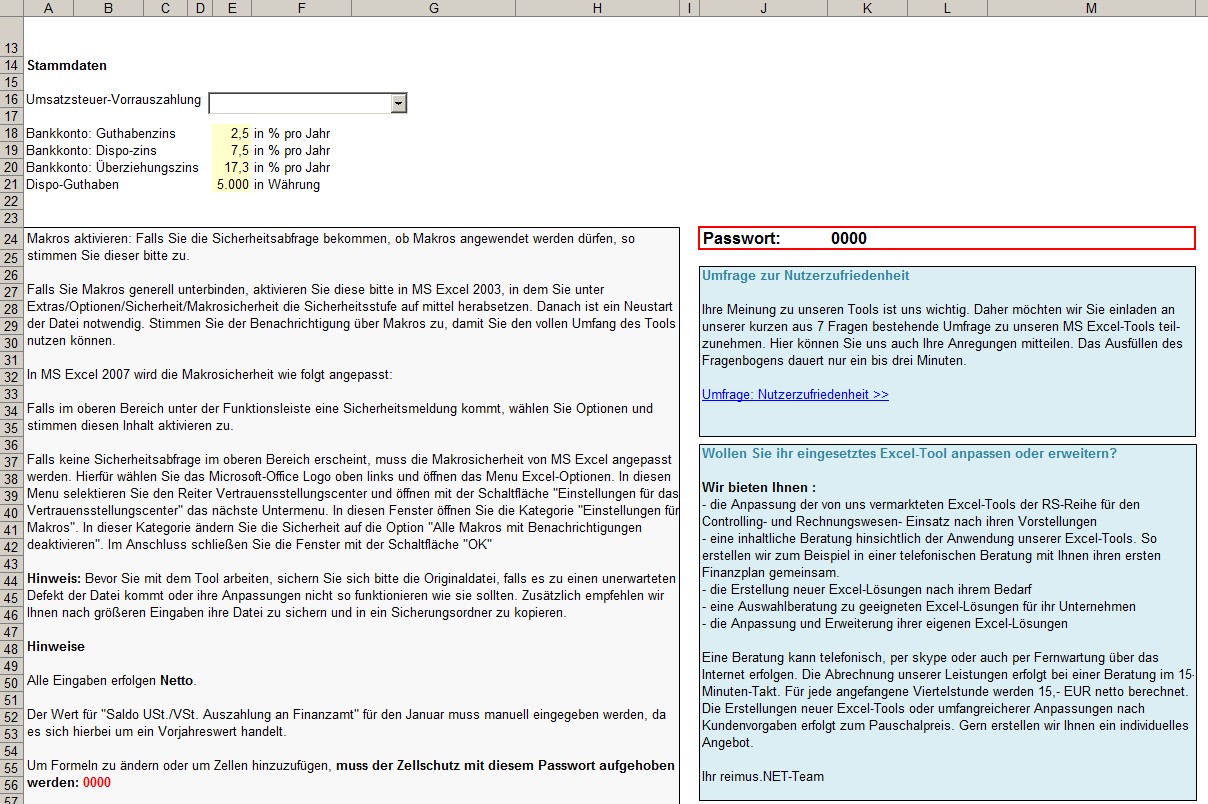Select row header 24

point(11,240)
